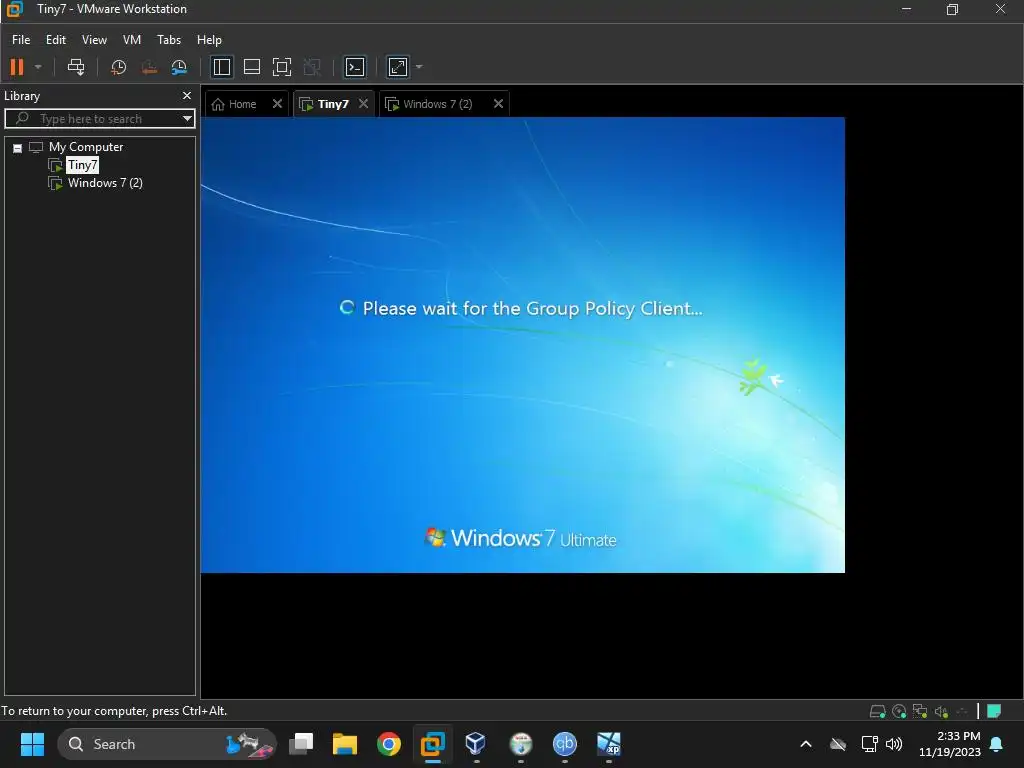Image resolution: width=1024 pixels, height=768 pixels.
Task: Close the Library panel
Action: (187, 95)
